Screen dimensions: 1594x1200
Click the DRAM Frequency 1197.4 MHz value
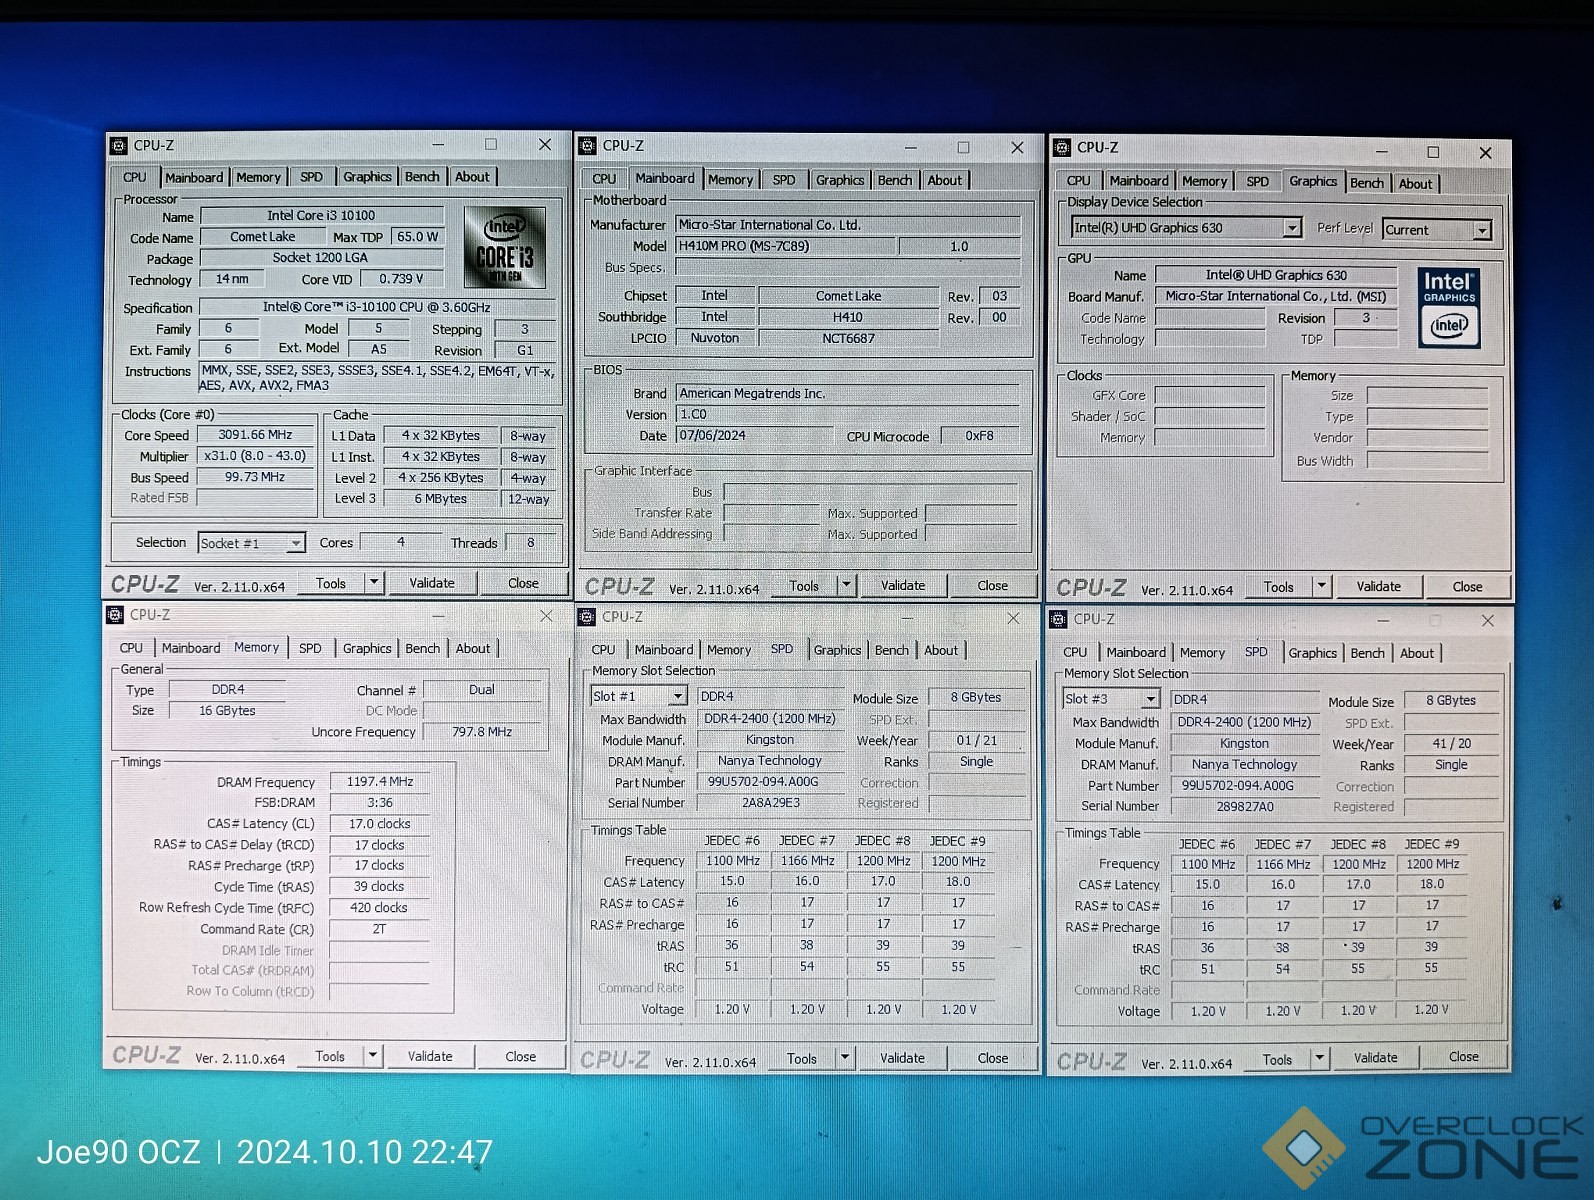tap(380, 781)
